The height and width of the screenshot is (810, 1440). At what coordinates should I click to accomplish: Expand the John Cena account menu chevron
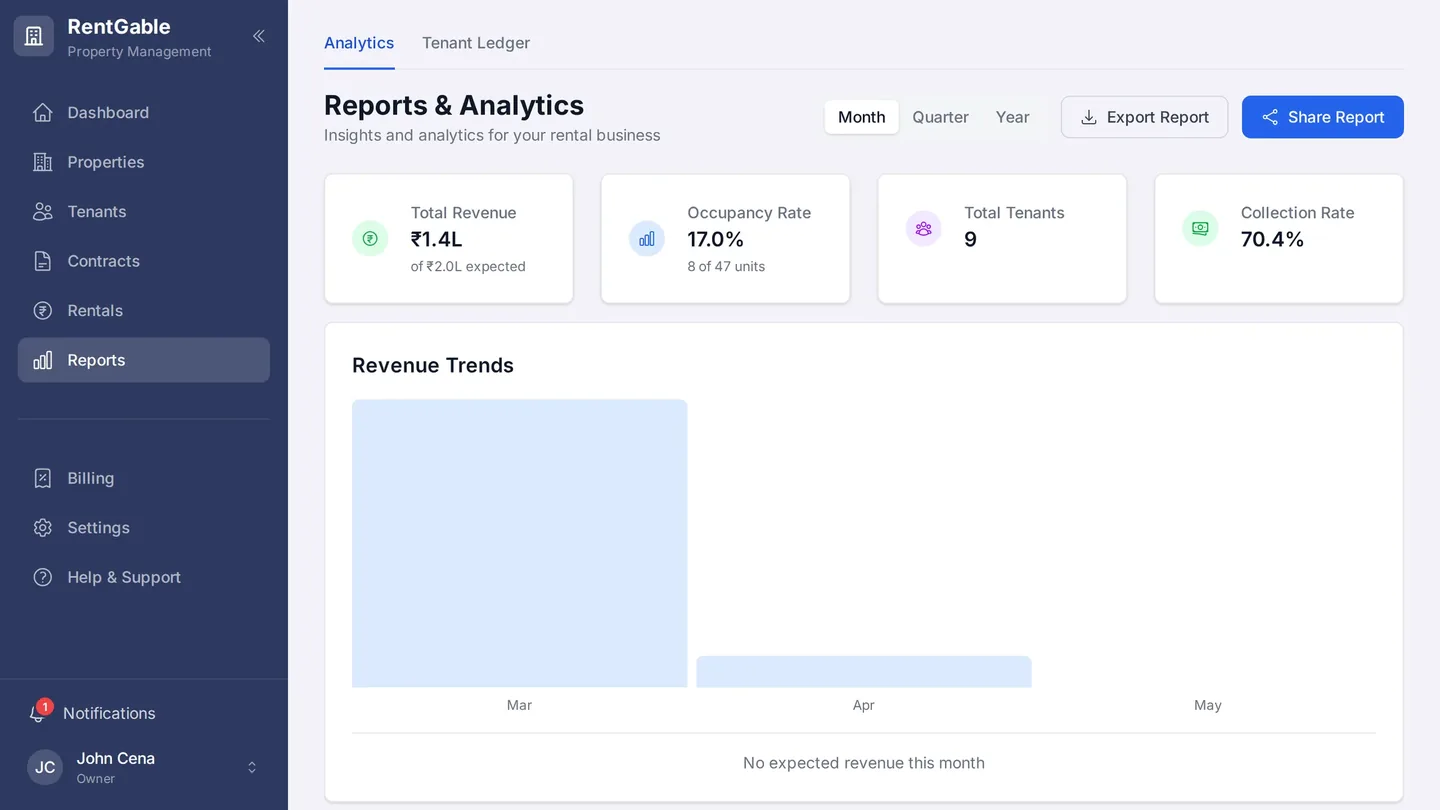pos(252,767)
